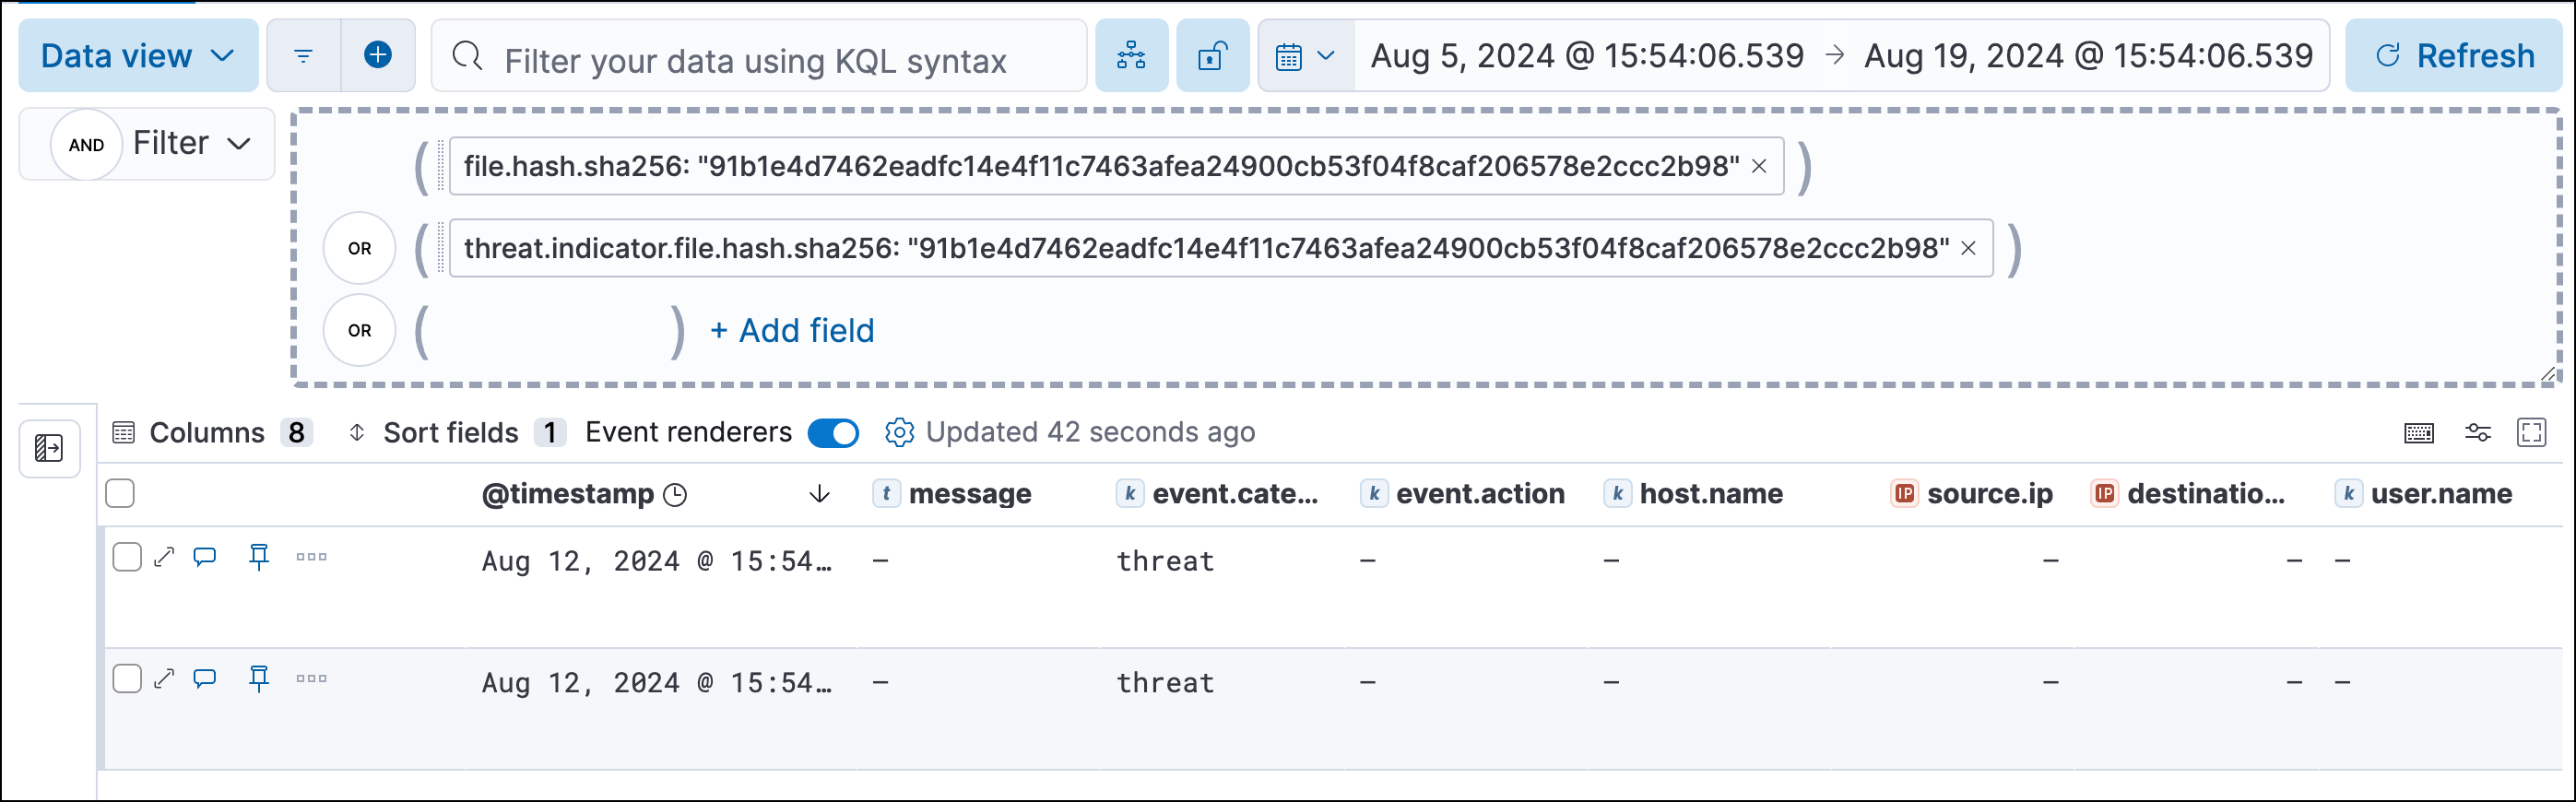The width and height of the screenshot is (2576, 802).
Task: Open Sort fields options
Action: 450,432
